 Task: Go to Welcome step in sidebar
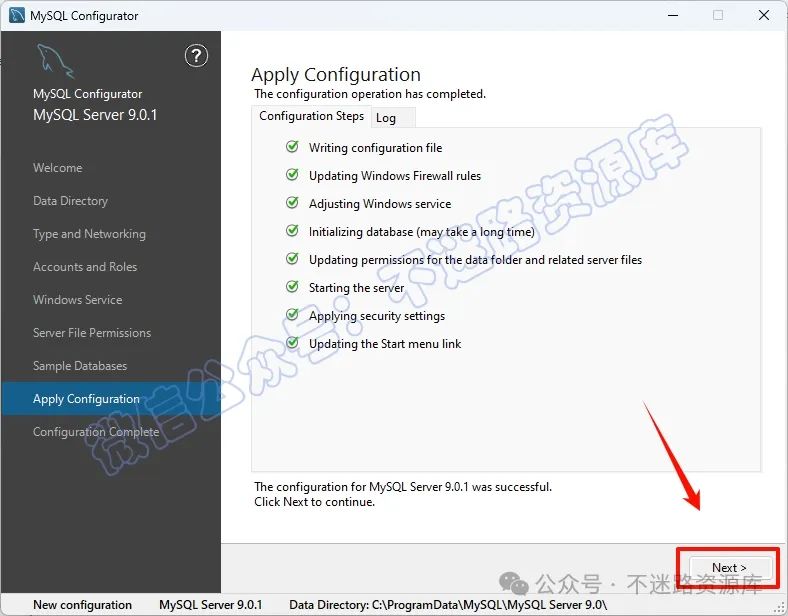tap(58, 168)
